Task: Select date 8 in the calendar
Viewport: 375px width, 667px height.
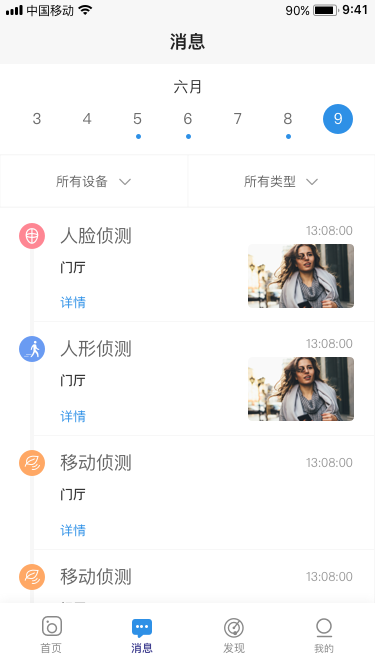Action: coord(288,119)
